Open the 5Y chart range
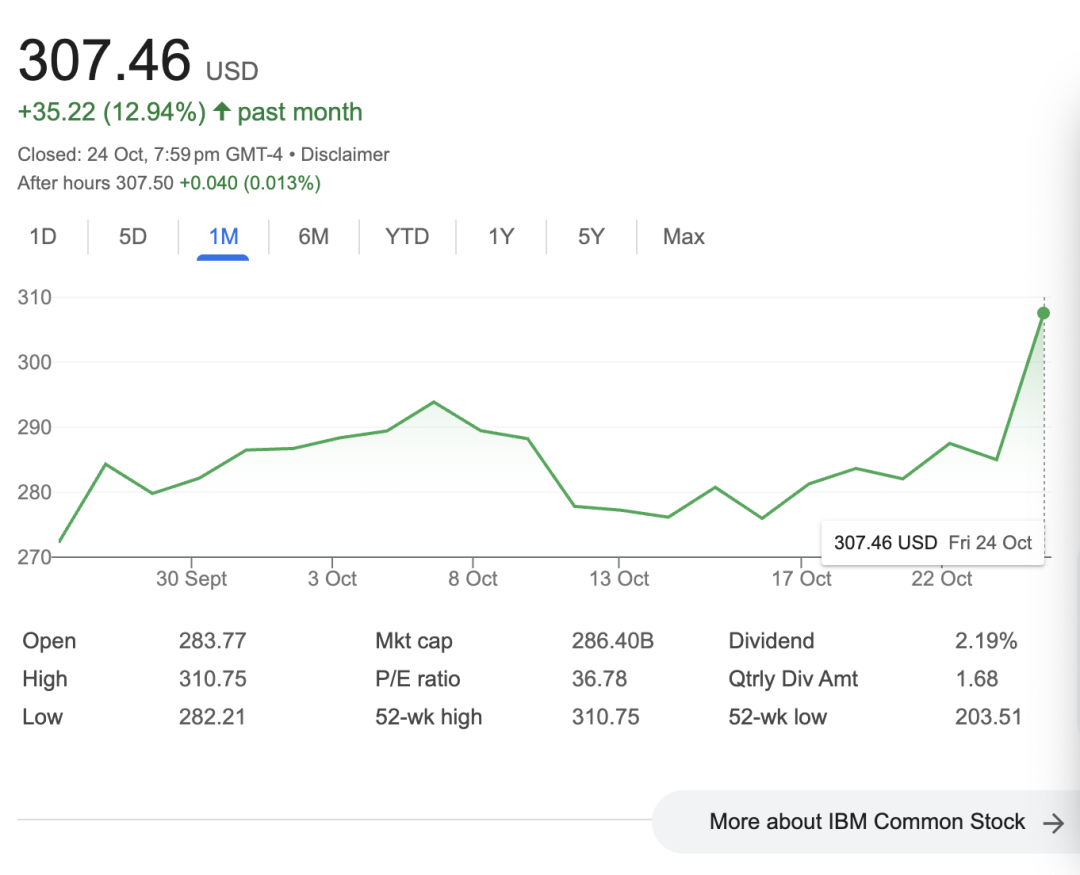This screenshot has width=1080, height=875. pos(591,237)
